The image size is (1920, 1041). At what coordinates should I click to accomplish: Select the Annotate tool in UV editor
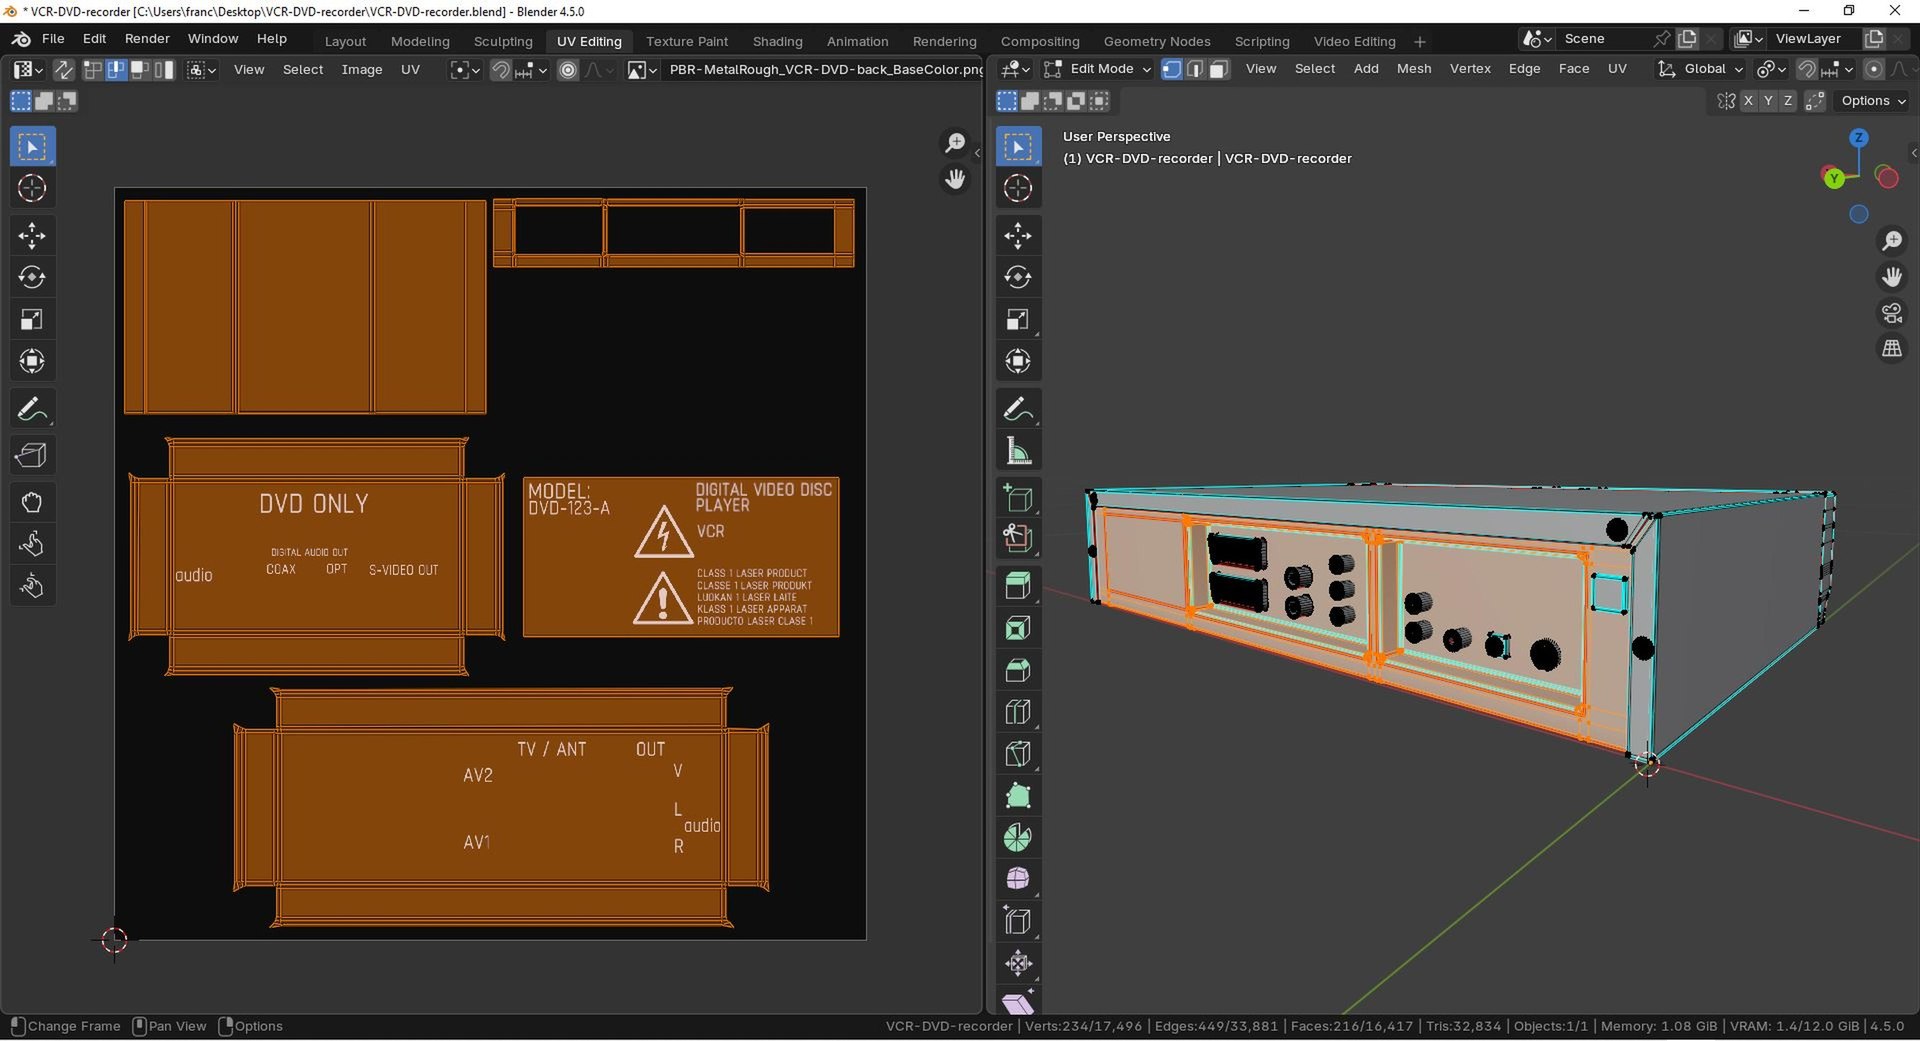32,409
